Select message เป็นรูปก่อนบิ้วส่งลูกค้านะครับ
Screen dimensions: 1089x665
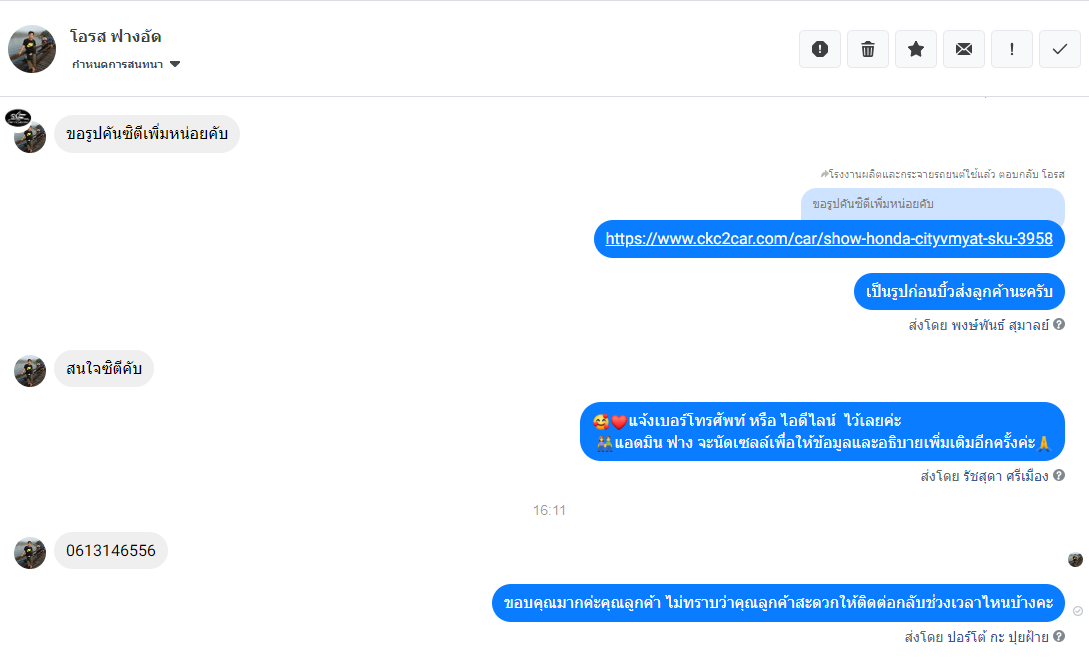click(x=959, y=292)
